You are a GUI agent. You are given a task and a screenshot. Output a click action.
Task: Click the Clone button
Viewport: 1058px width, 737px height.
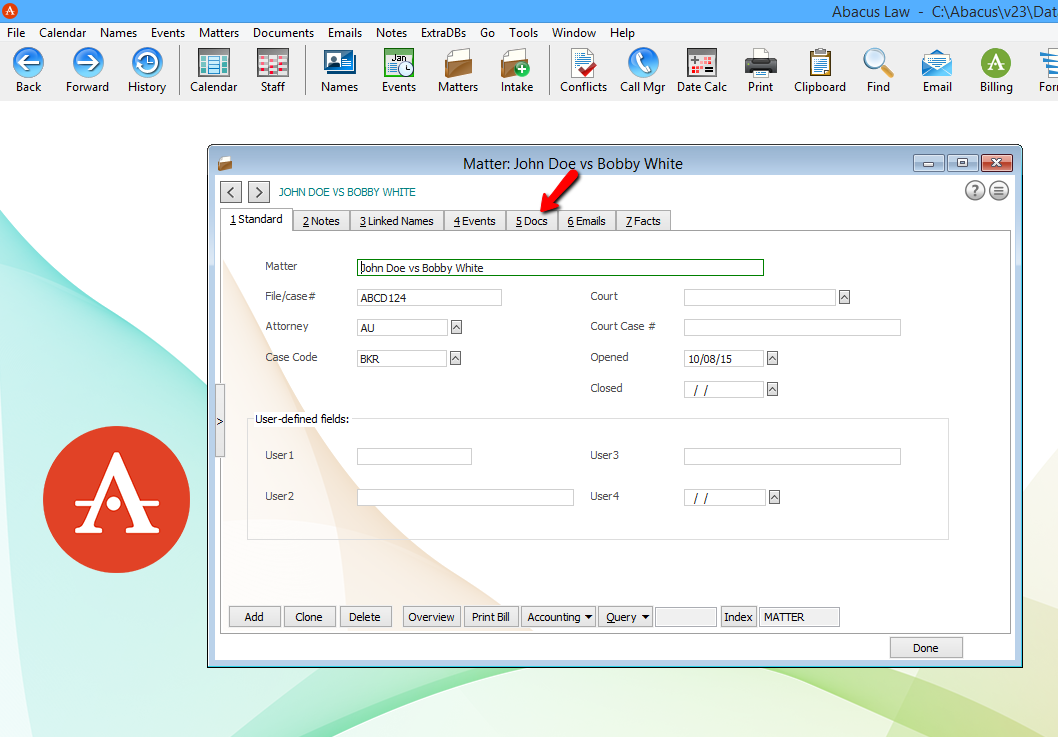pos(309,617)
